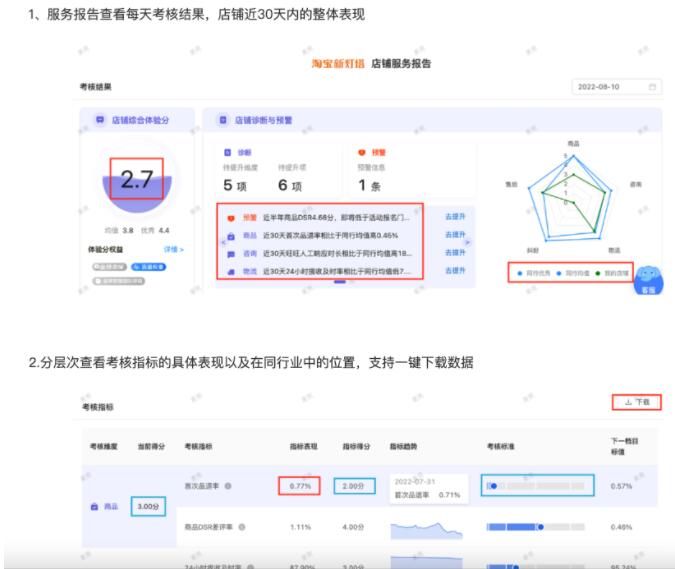Click the 考核指标 section title
675x569 pixels.
pyautogui.click(x=98, y=407)
